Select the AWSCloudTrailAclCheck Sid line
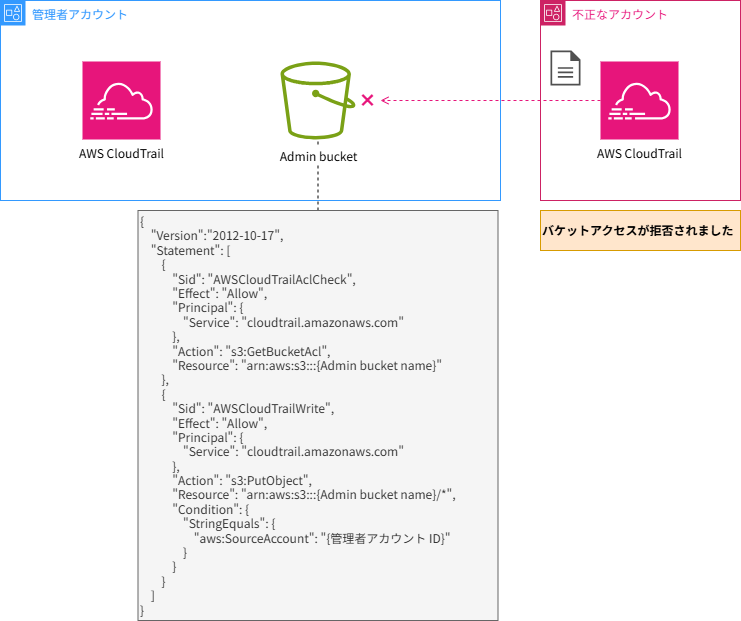 coord(264,279)
